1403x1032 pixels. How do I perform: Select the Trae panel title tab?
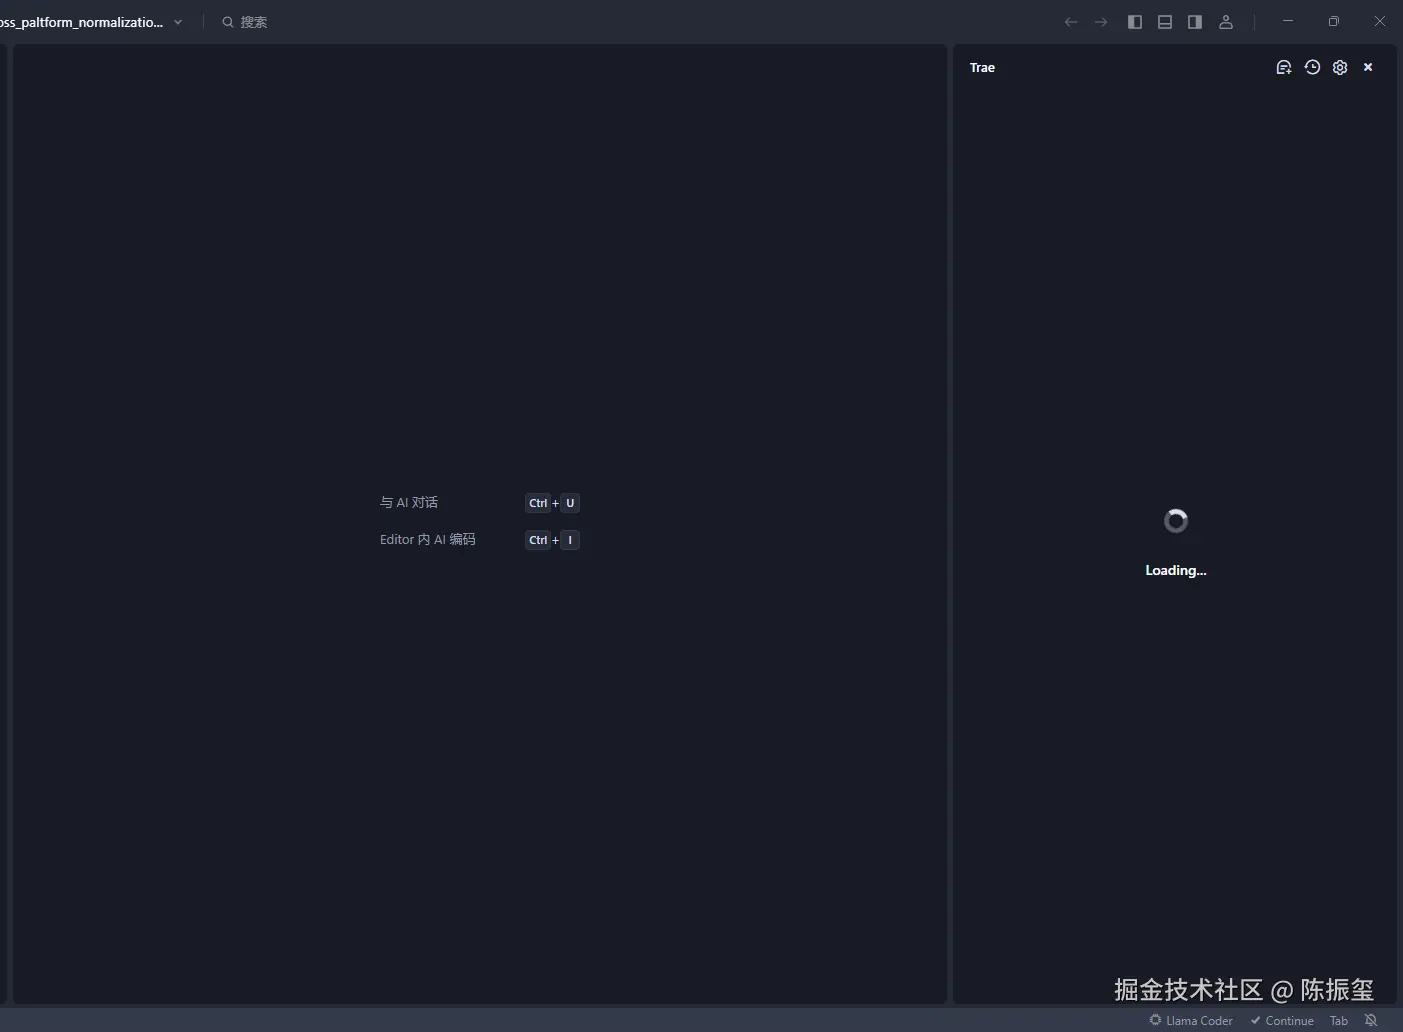click(982, 67)
